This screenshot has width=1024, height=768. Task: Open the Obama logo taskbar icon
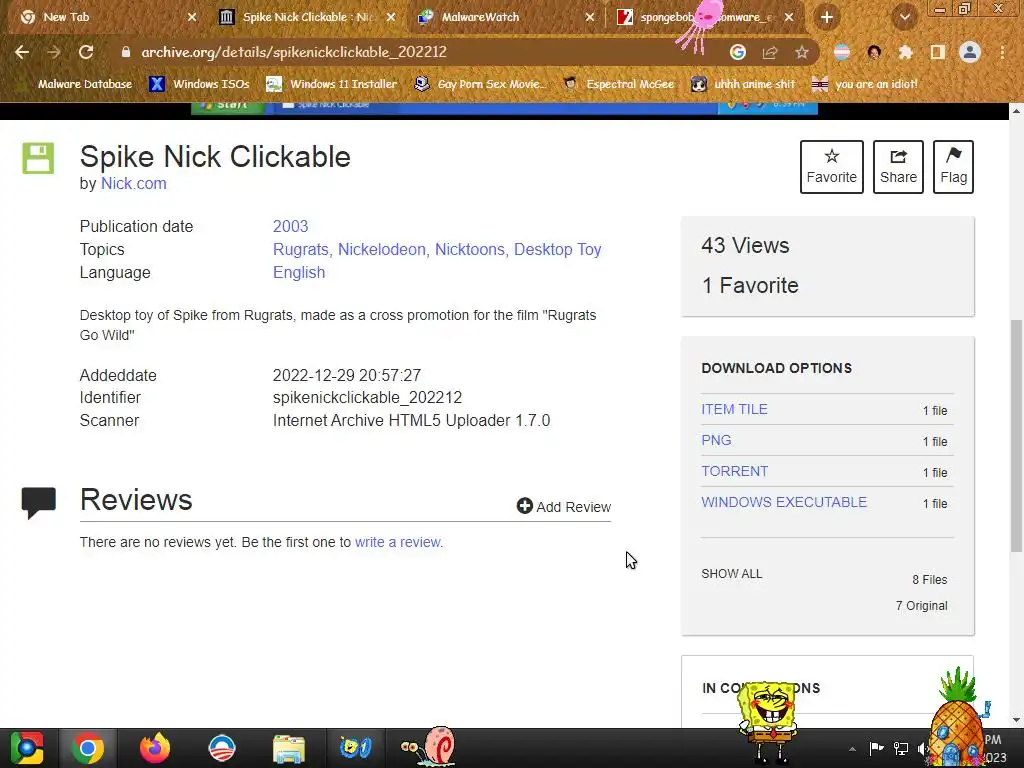tap(221, 748)
